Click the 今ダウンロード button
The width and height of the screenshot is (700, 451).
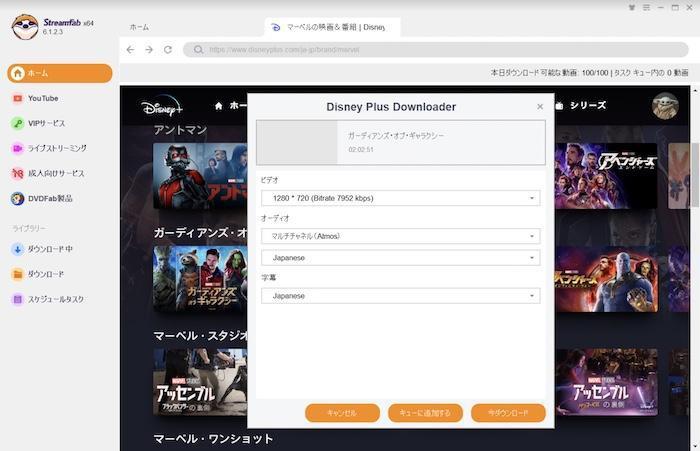[508, 413]
